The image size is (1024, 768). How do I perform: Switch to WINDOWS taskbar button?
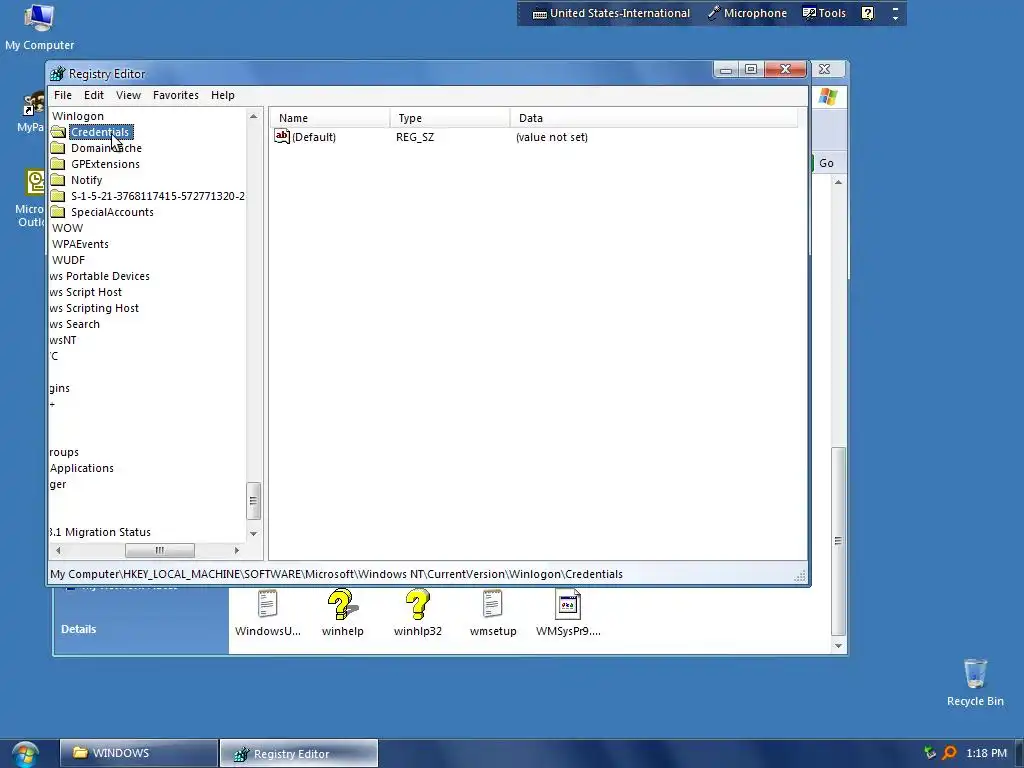point(139,753)
